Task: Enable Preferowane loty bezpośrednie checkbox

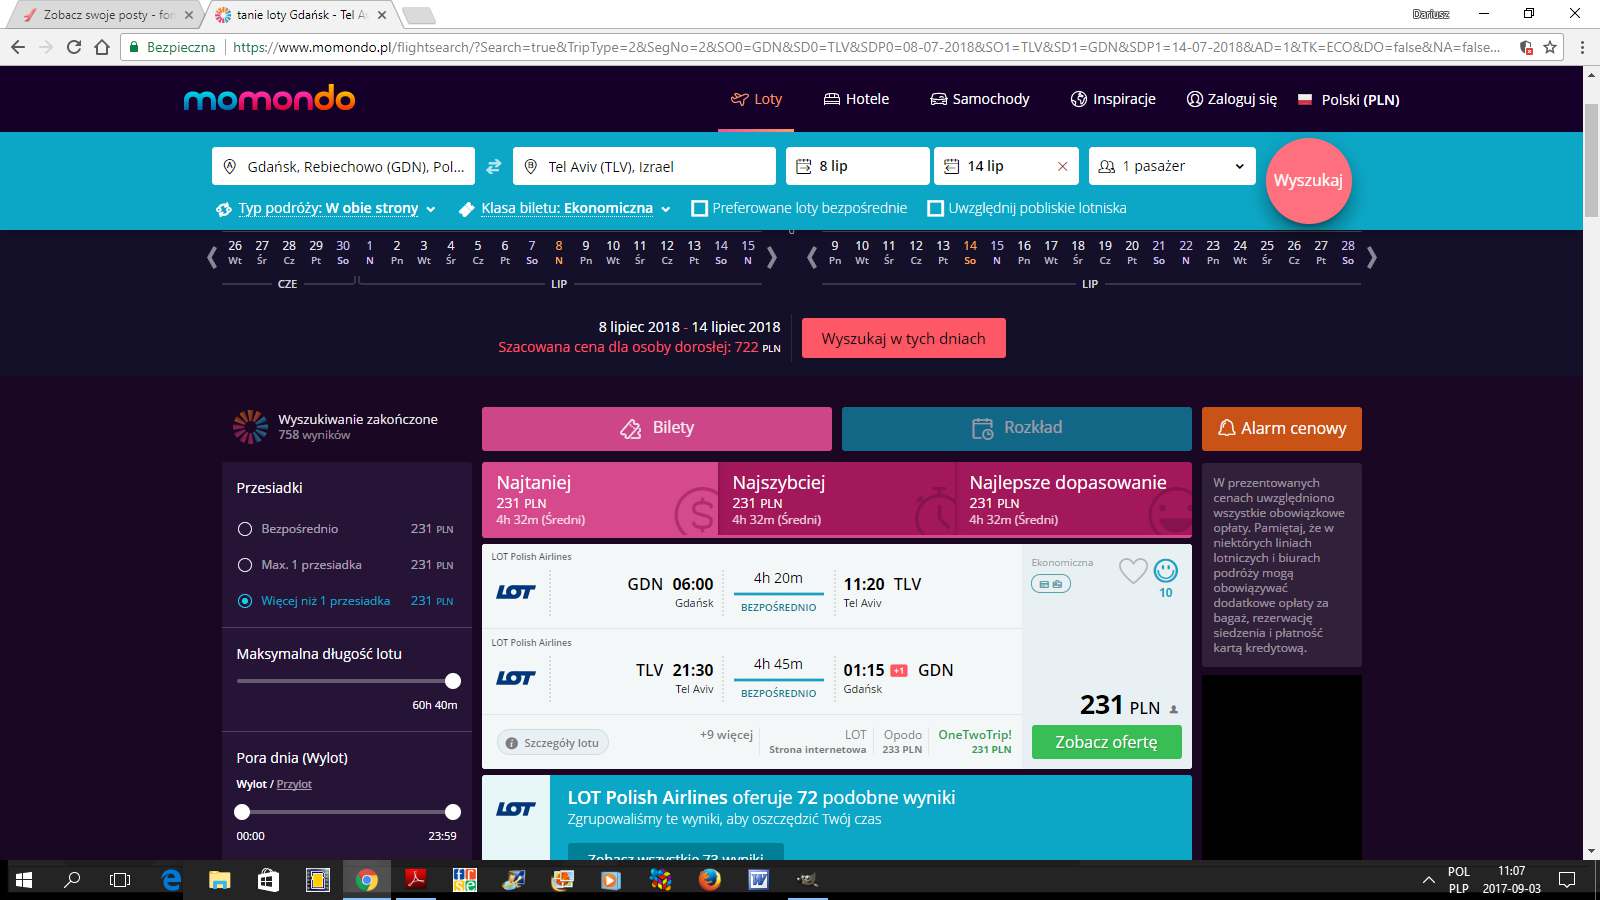Action: [699, 208]
